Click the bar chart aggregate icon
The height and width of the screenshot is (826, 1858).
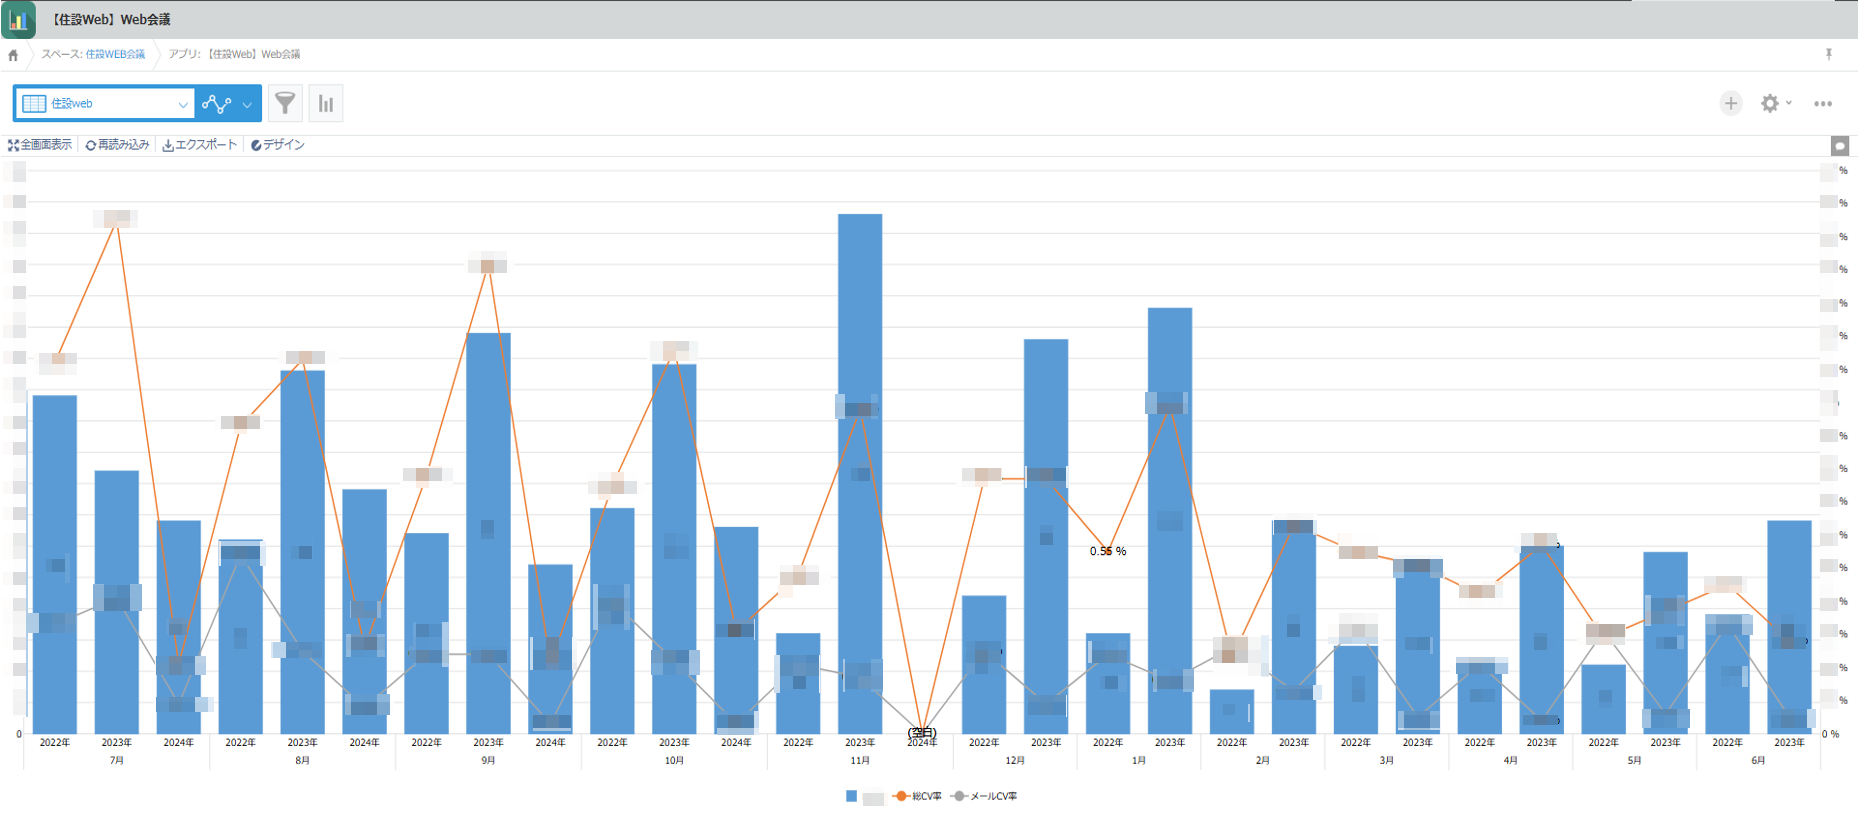(326, 103)
